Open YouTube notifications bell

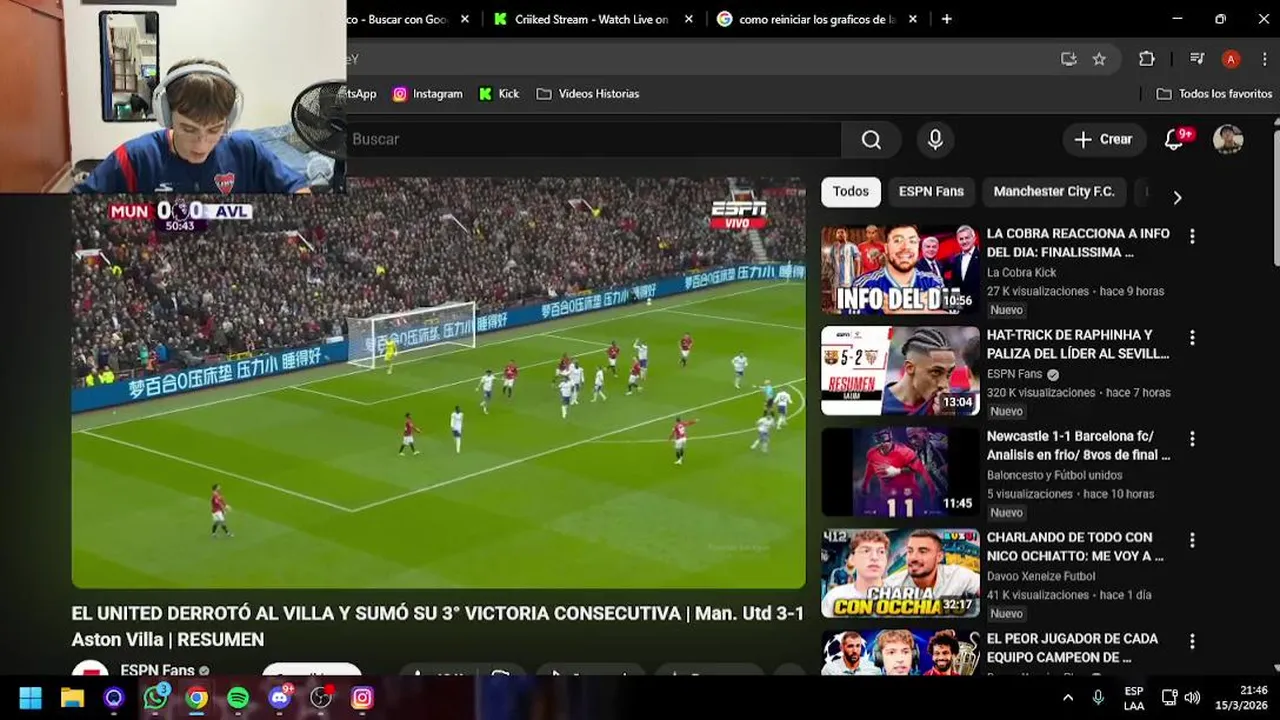coord(1175,140)
